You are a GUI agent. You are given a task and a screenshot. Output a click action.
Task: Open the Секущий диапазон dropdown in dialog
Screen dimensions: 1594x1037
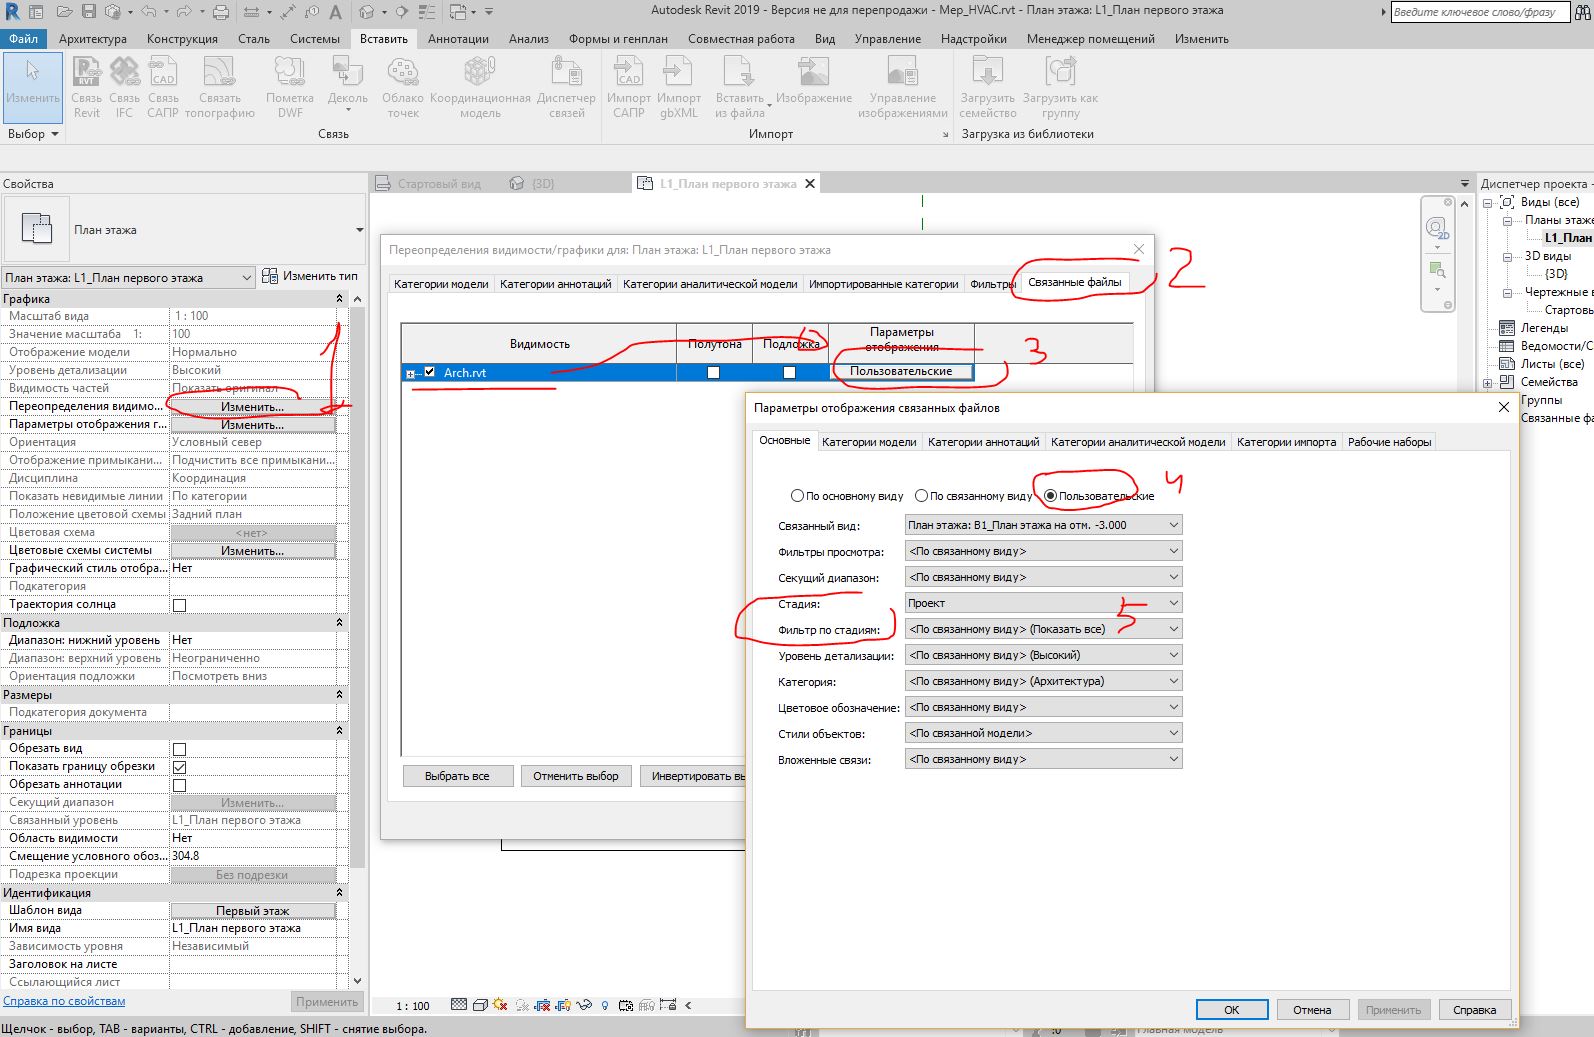click(x=1043, y=577)
